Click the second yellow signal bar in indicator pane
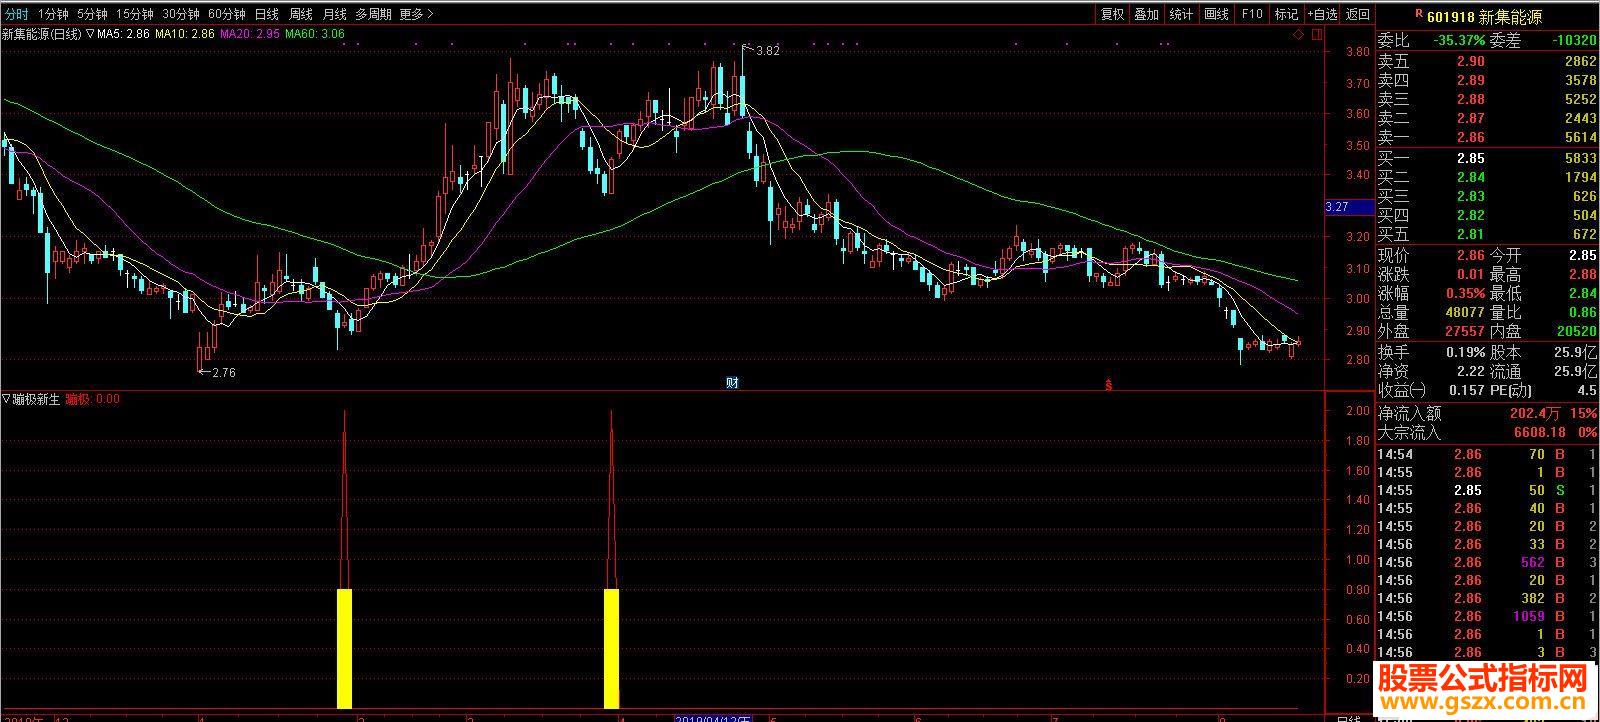 pos(611,648)
